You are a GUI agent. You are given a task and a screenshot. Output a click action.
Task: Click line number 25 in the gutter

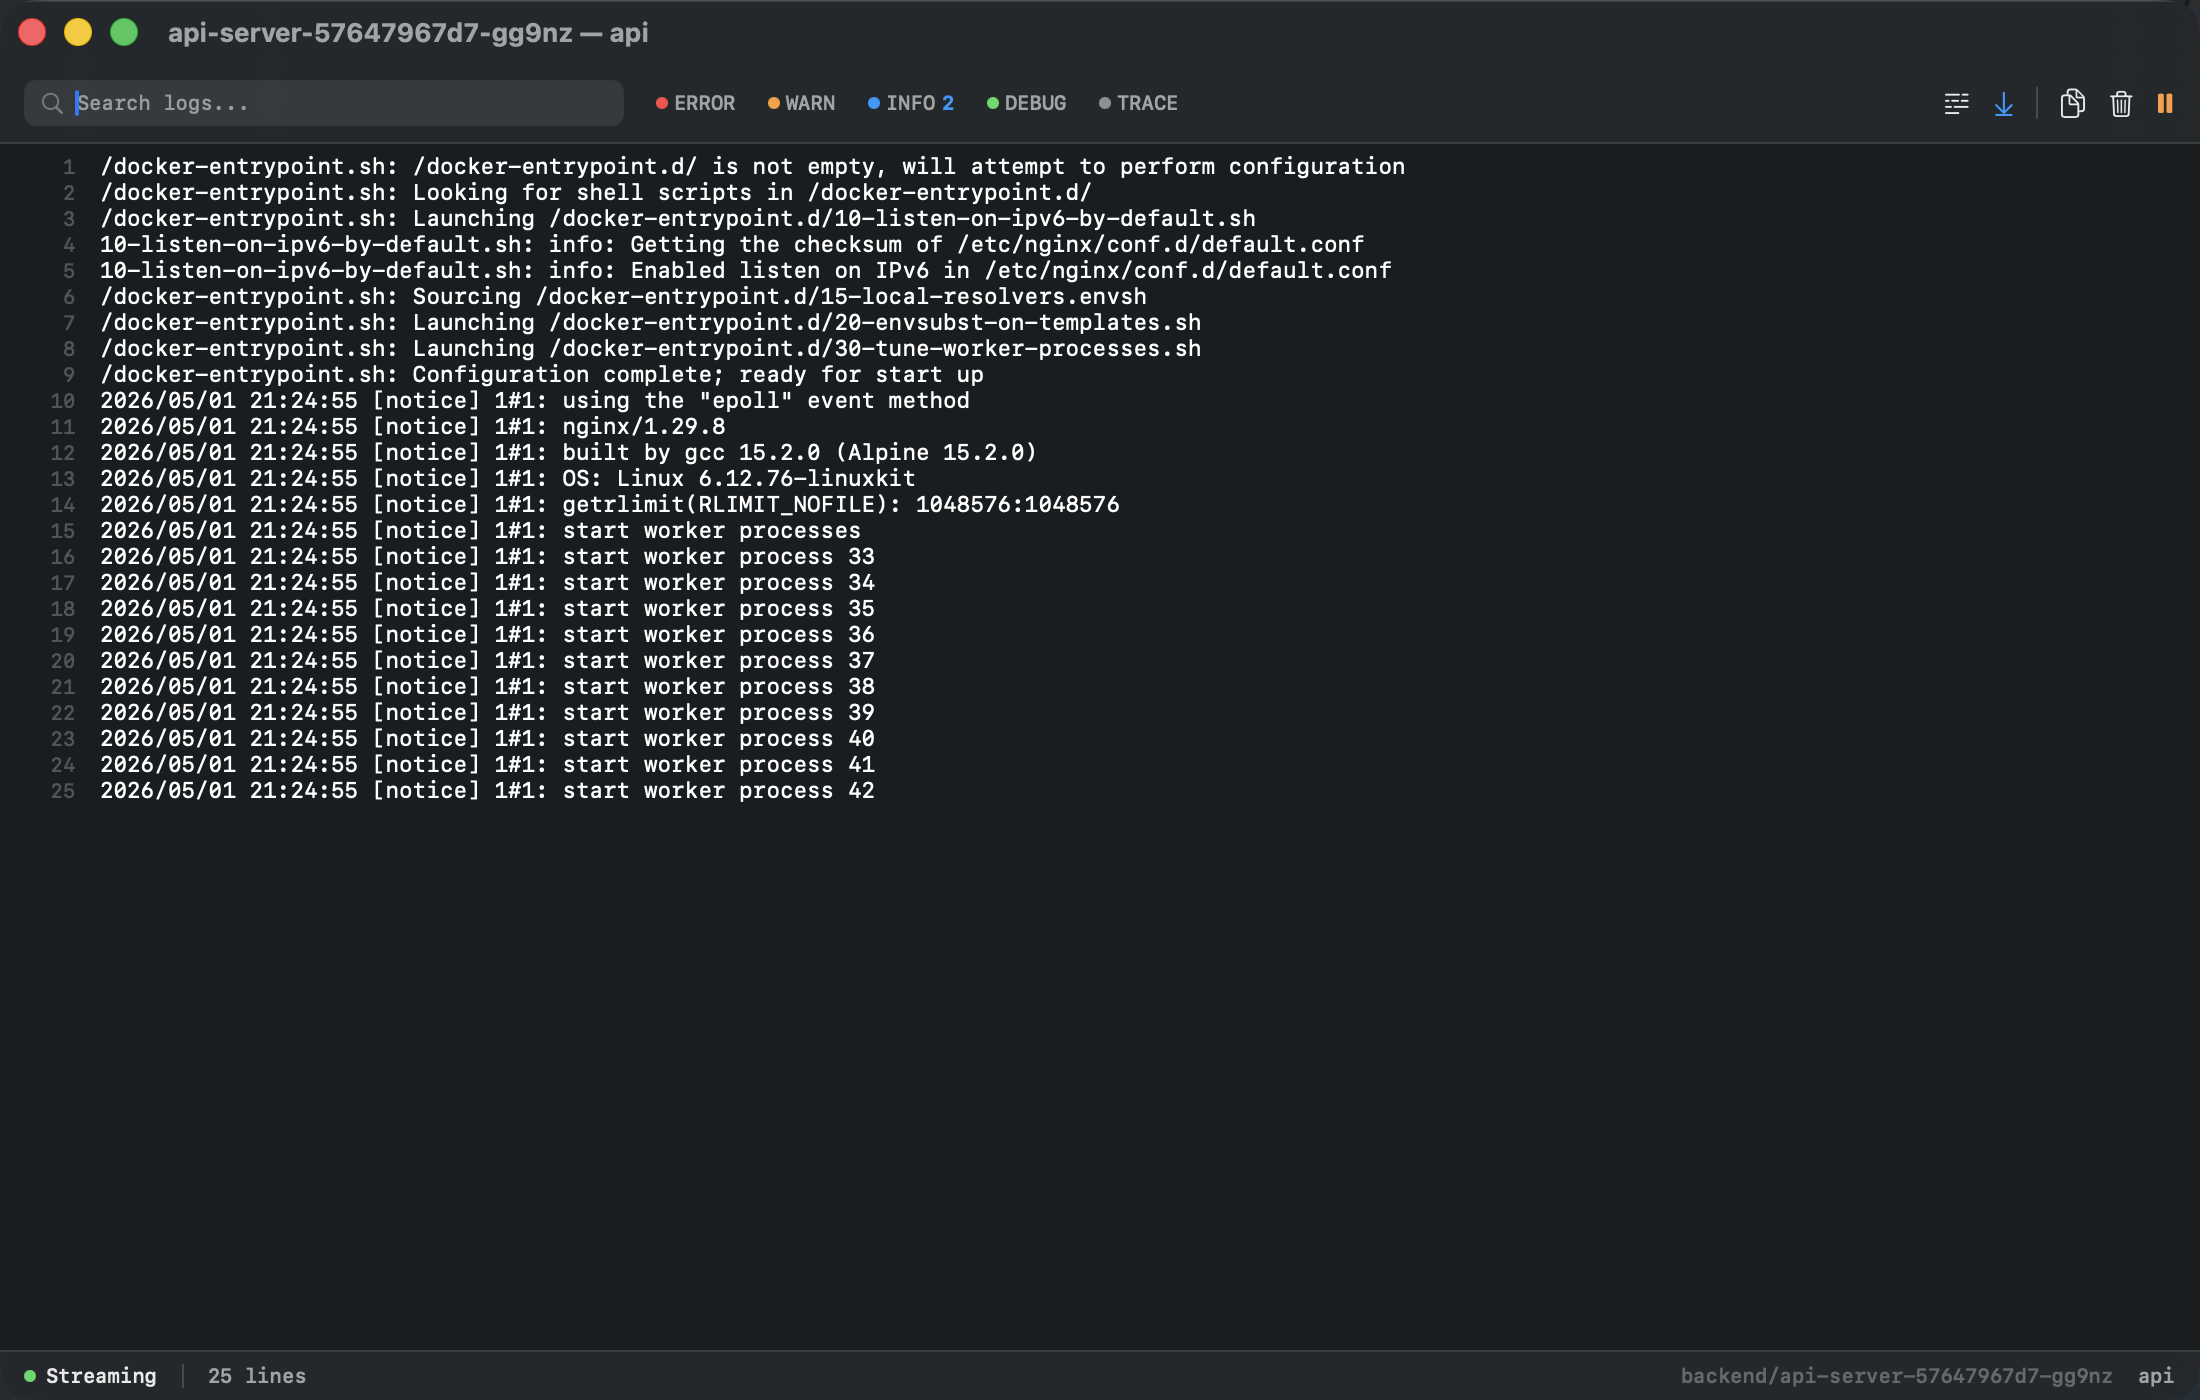tap(63, 791)
